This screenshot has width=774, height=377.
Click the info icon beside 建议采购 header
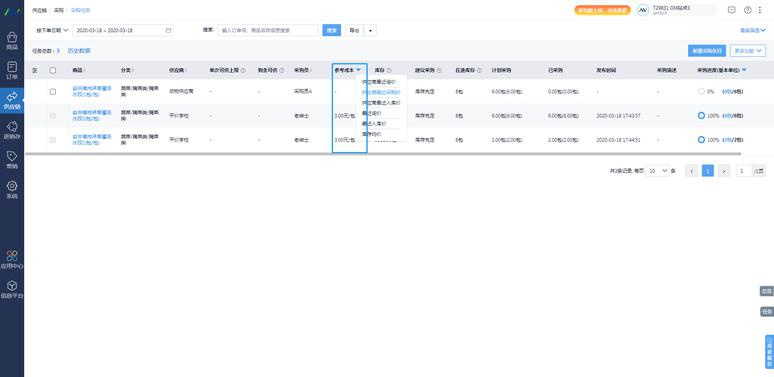click(439, 71)
